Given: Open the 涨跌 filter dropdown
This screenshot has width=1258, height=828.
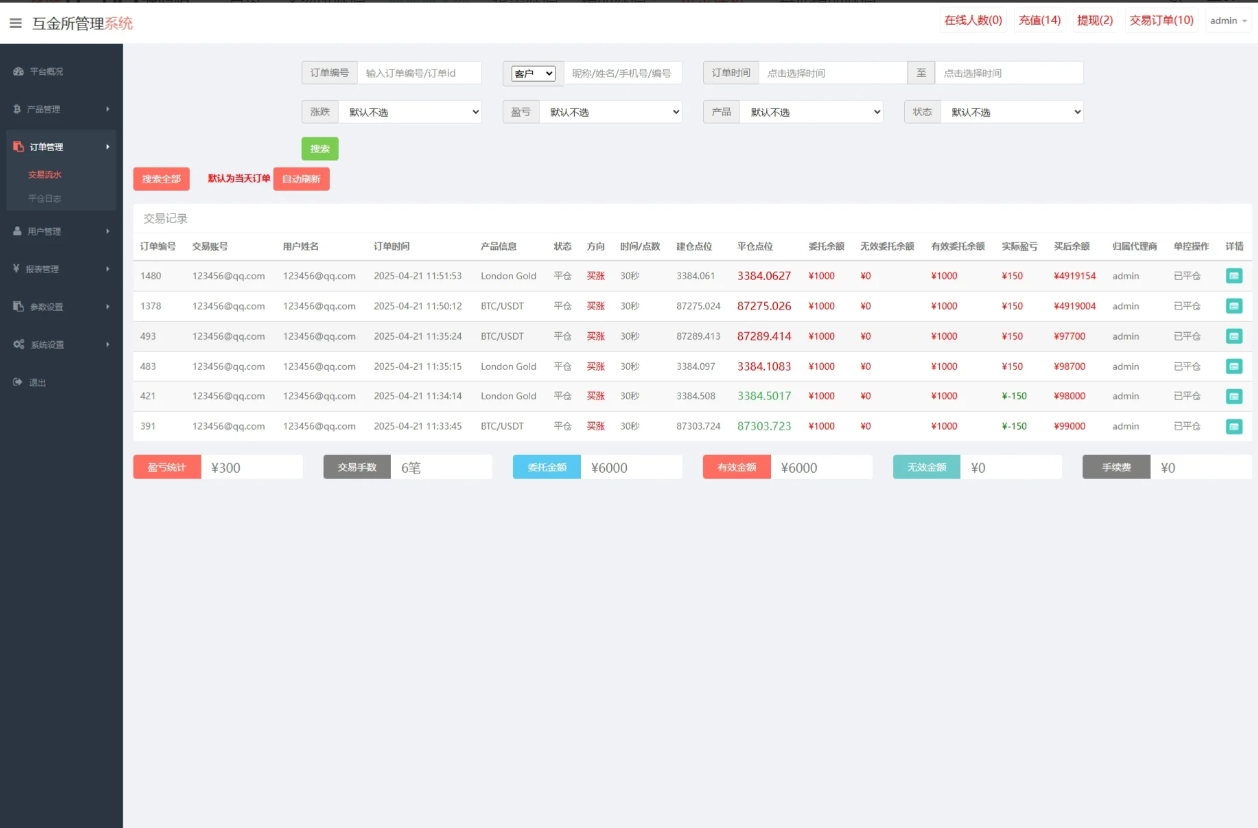Looking at the screenshot, I should (410, 112).
